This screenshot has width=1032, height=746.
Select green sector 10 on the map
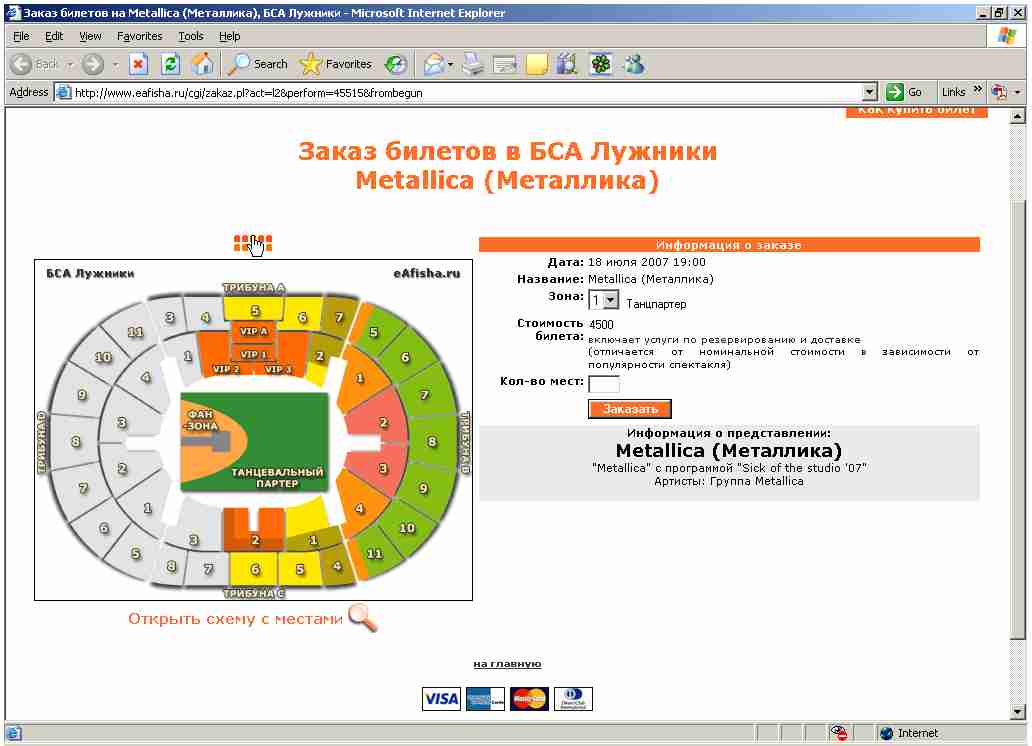point(408,527)
